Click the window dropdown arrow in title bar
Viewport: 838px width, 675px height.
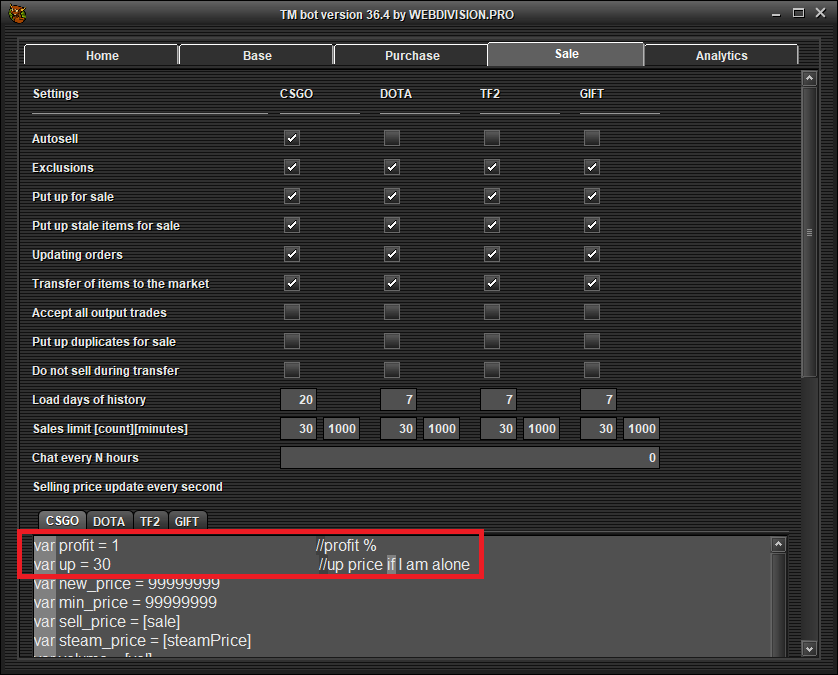click(775, 14)
